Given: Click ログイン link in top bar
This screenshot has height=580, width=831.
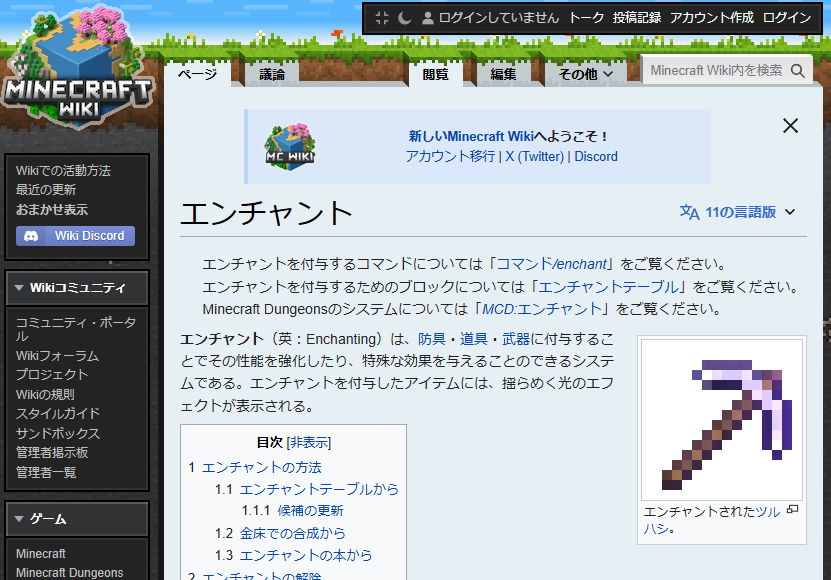Looking at the screenshot, I should click(786, 18).
